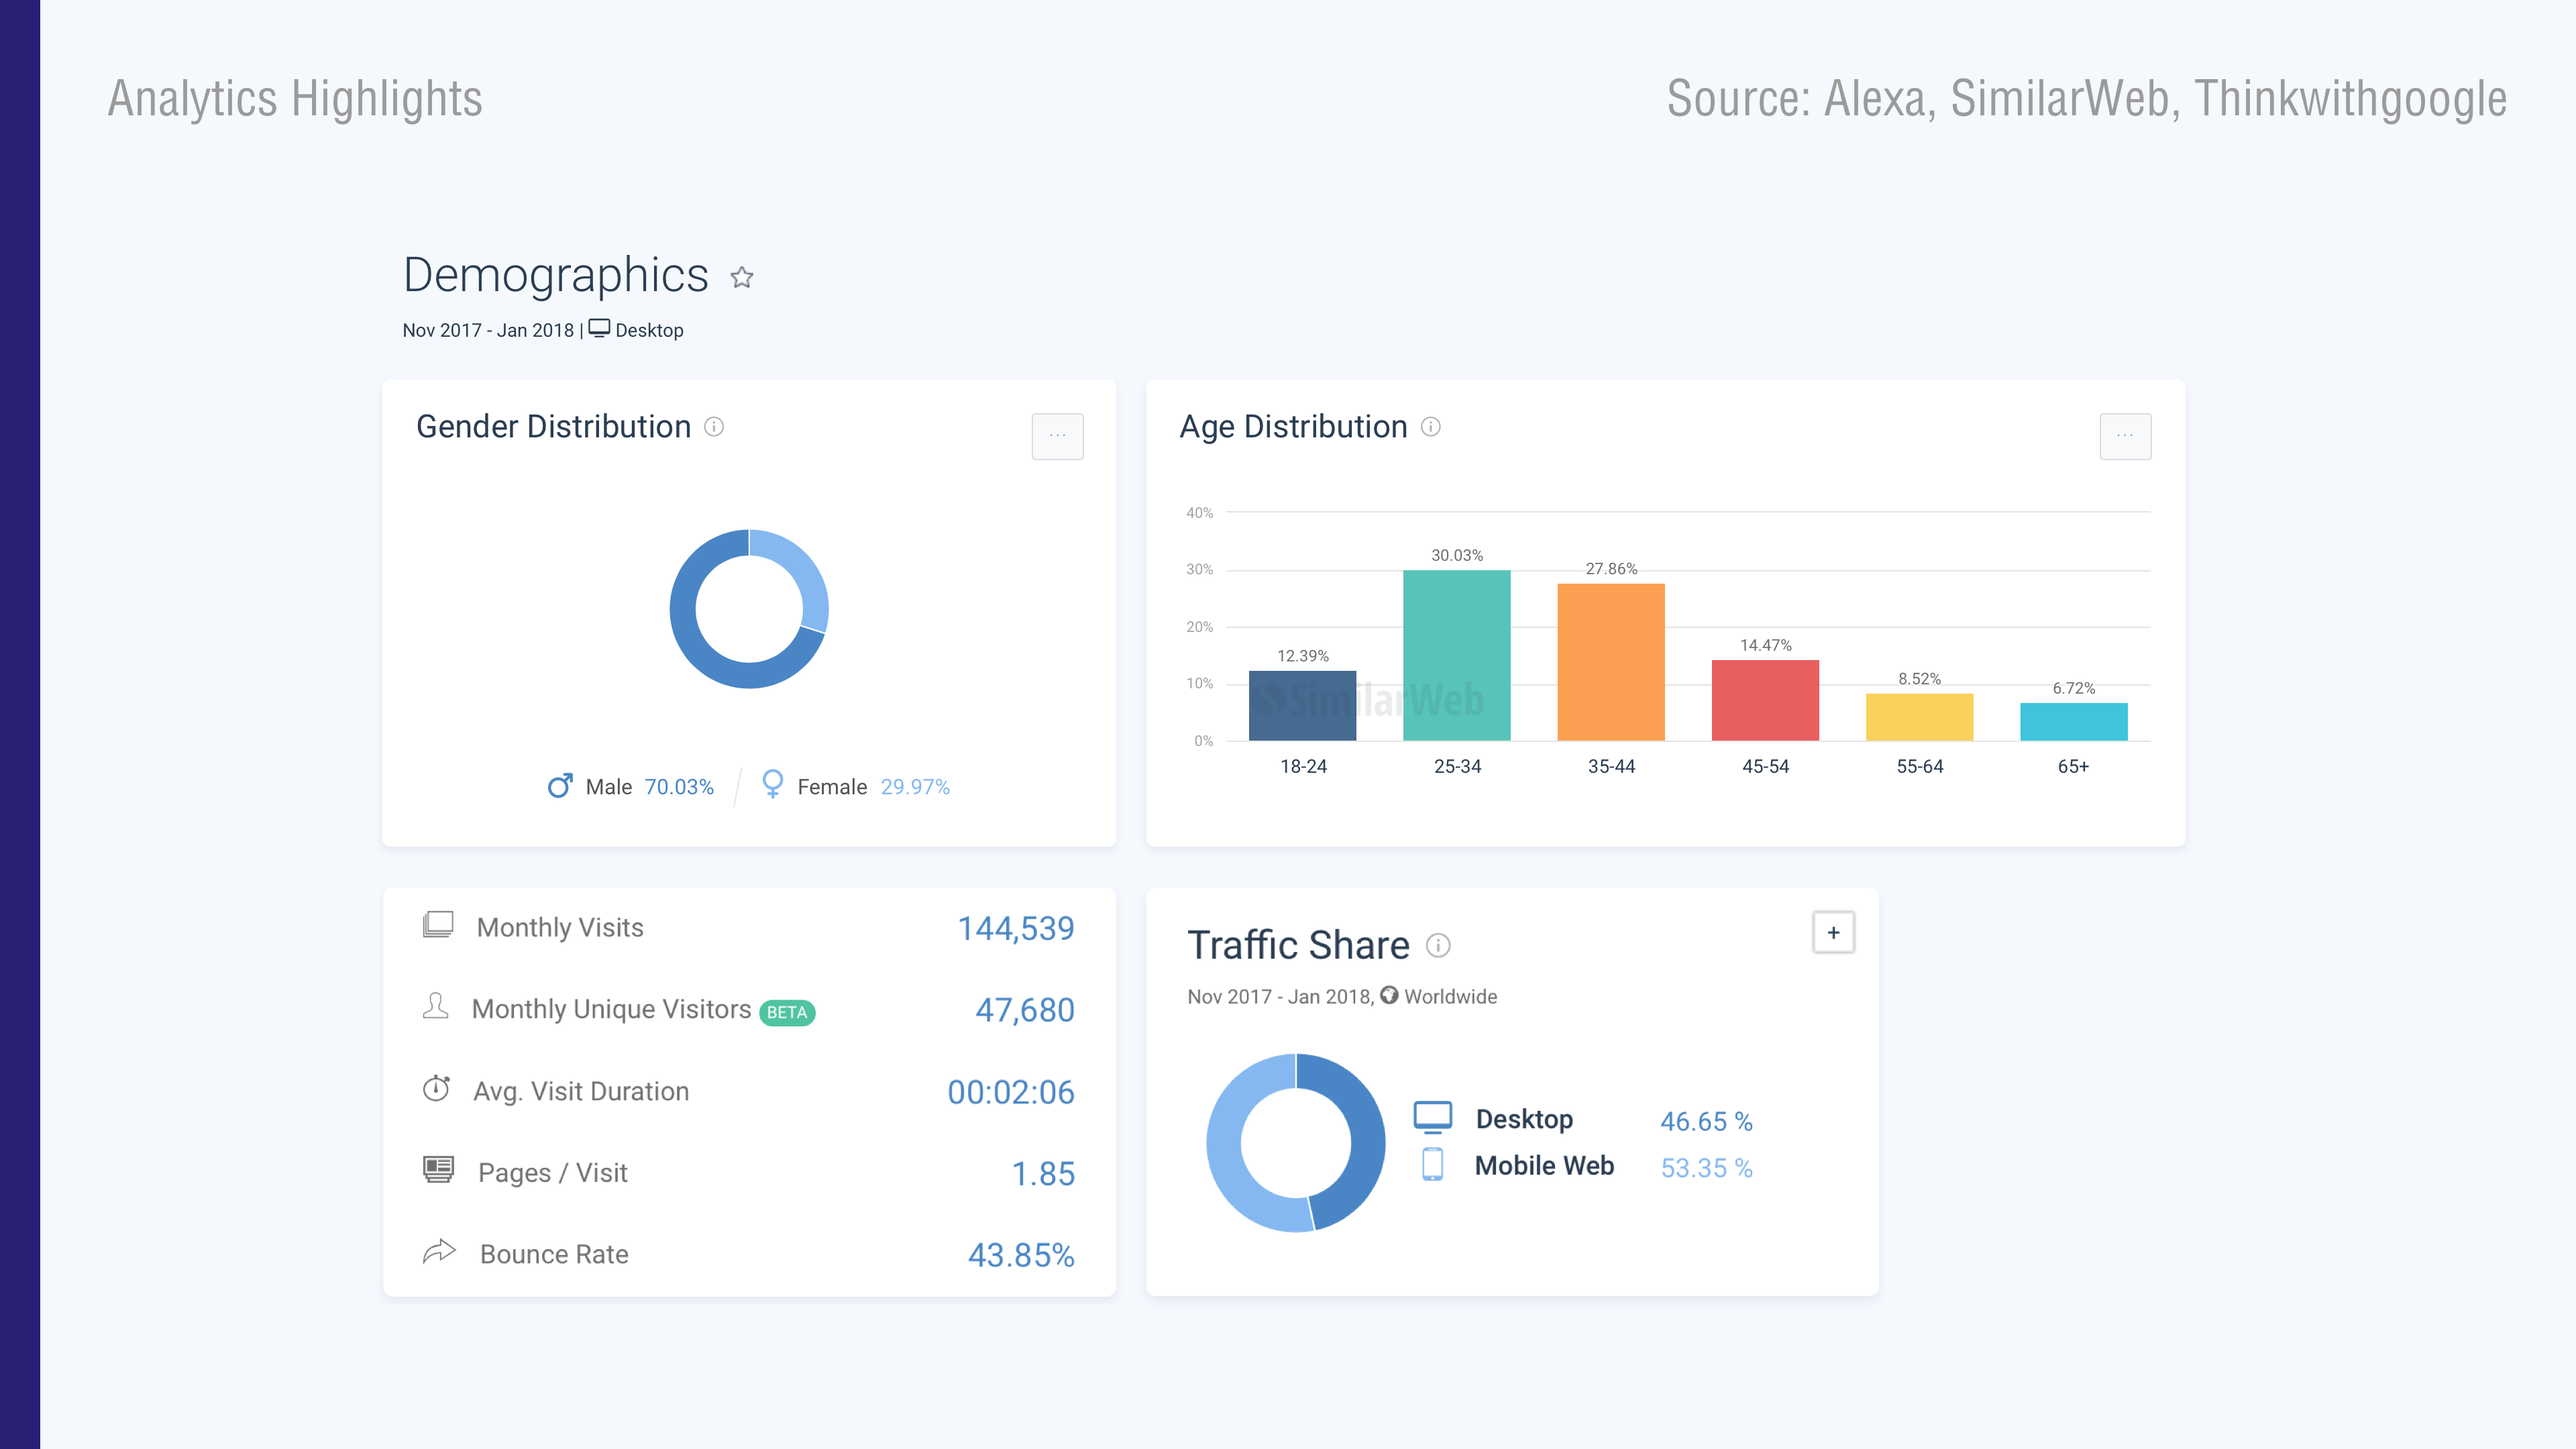Viewport: 2576px width, 1449px height.
Task: Click the Mobile Web phone icon
Action: [1432, 1165]
